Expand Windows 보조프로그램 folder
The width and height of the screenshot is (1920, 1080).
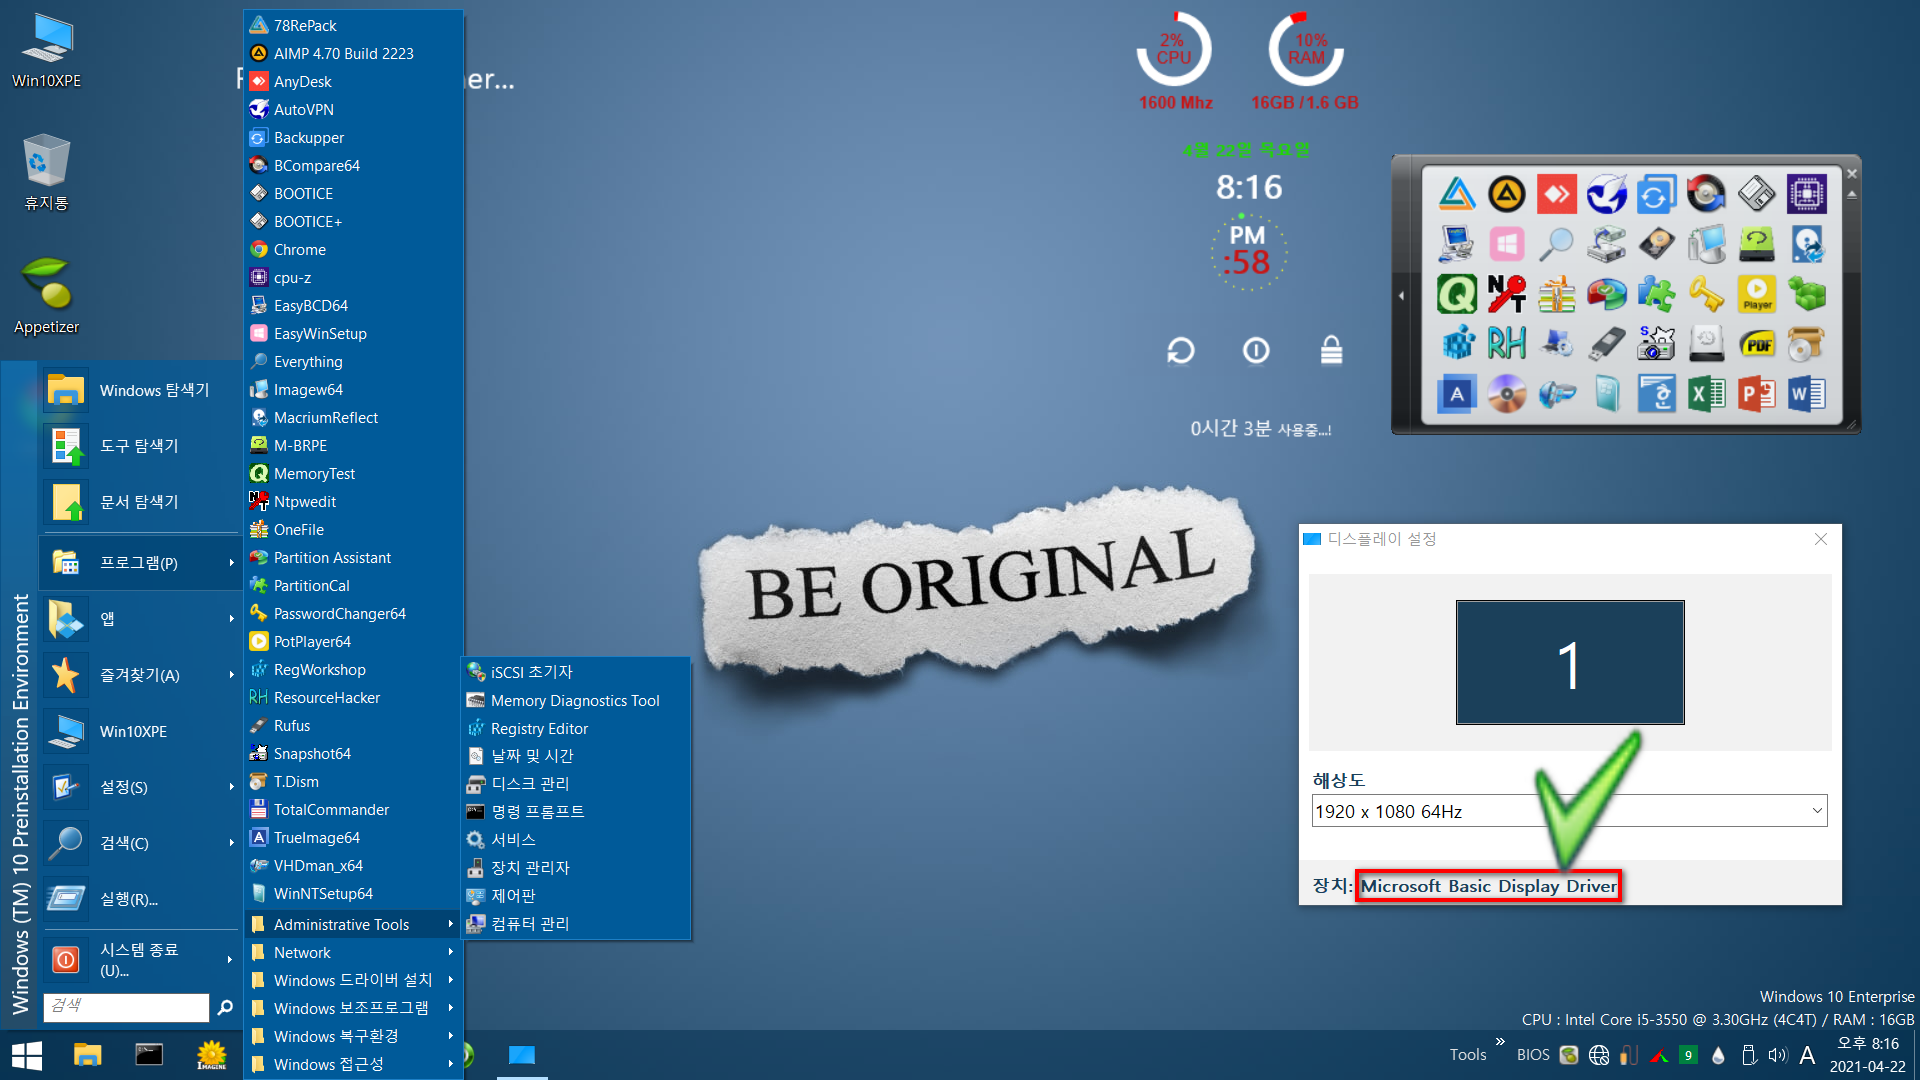click(353, 1009)
